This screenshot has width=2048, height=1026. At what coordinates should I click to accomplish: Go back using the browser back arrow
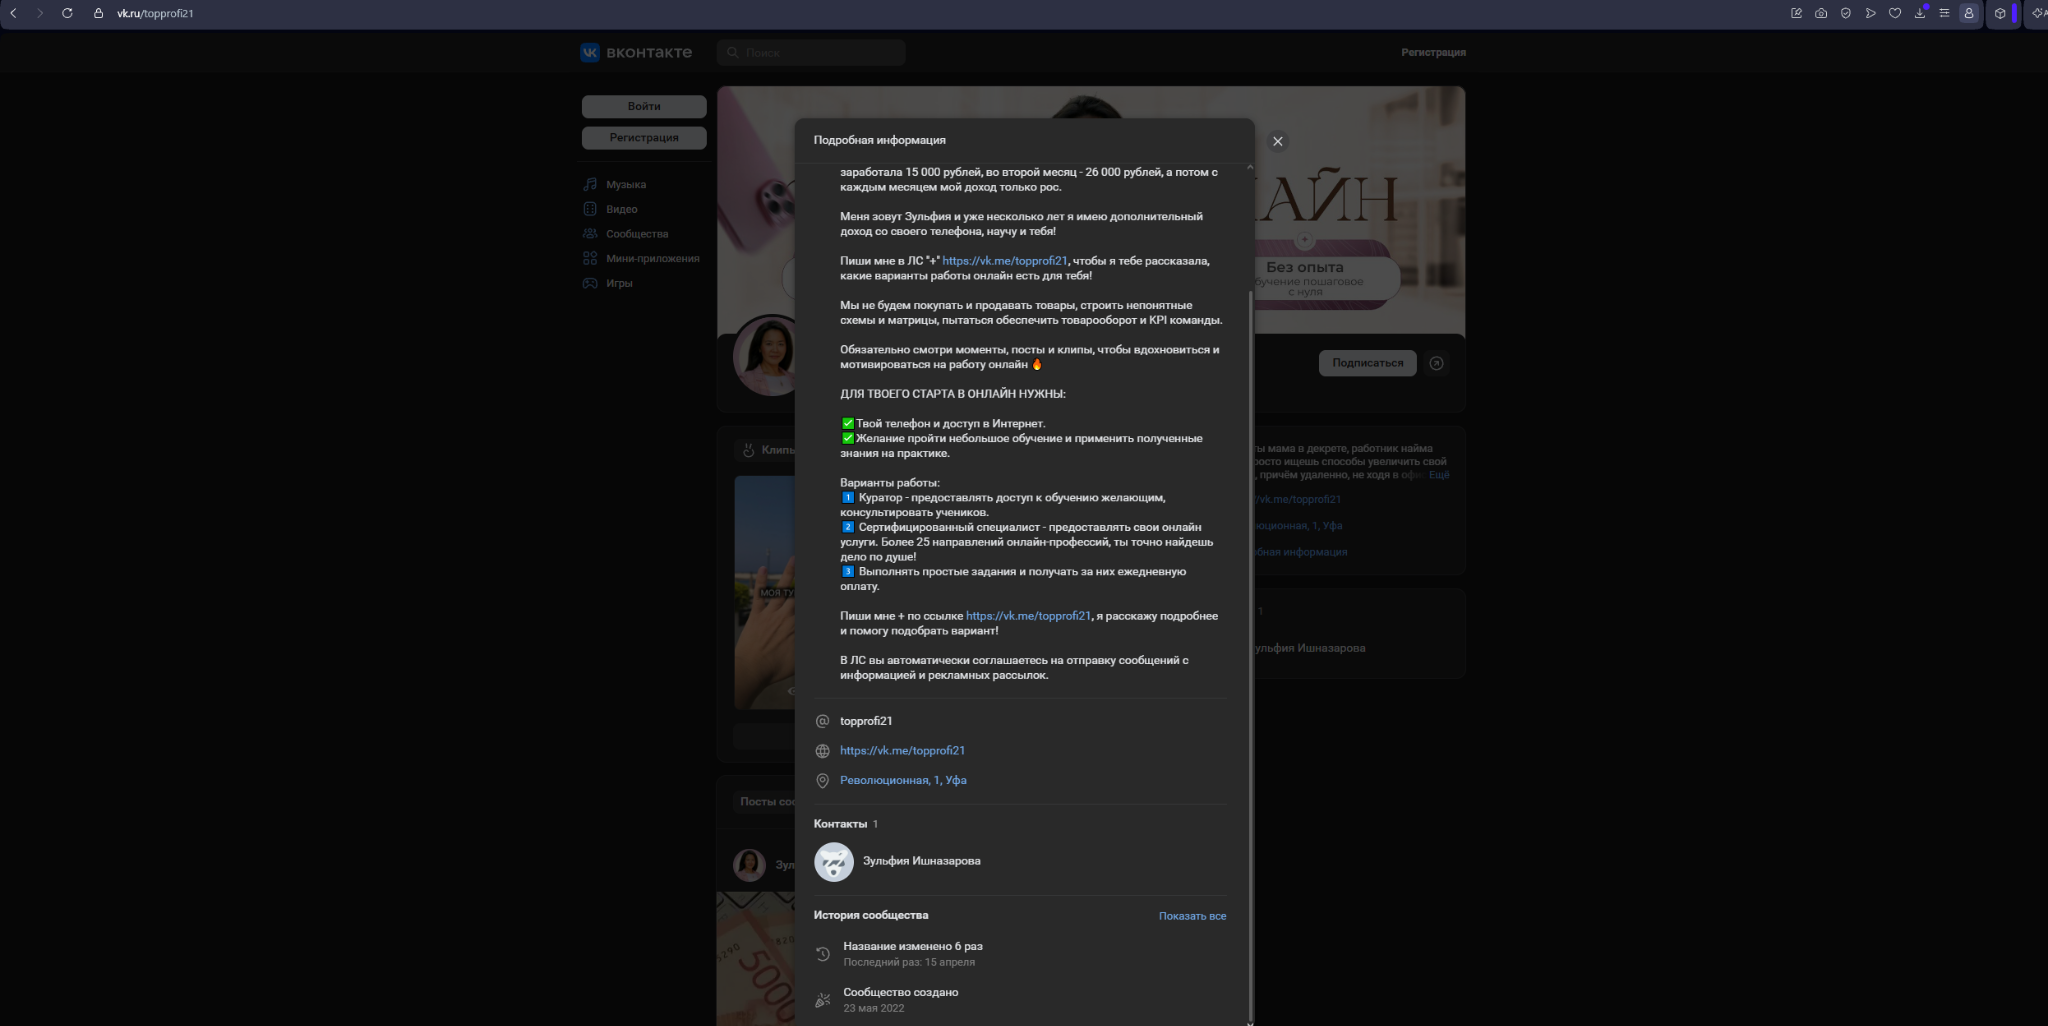13,13
